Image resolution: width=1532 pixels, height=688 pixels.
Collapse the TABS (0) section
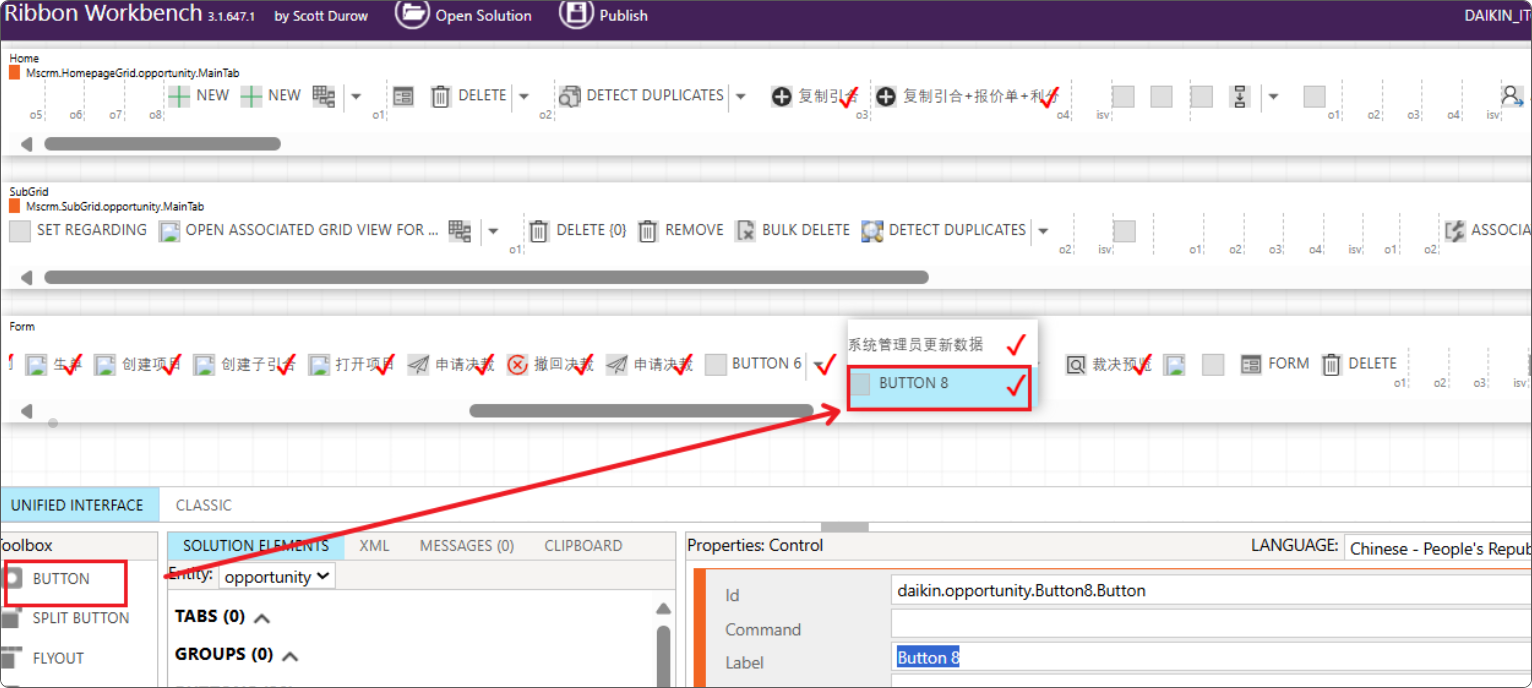[262, 618]
